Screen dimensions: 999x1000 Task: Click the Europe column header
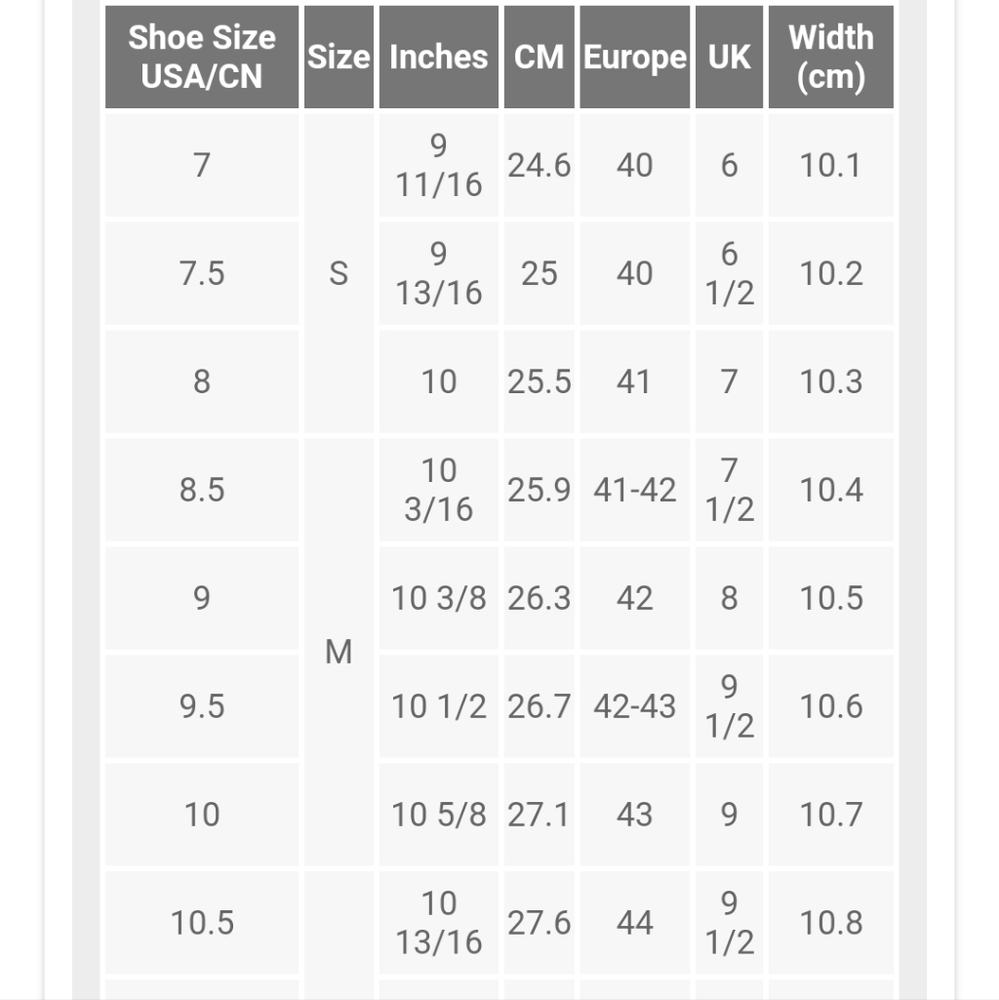(x=635, y=57)
